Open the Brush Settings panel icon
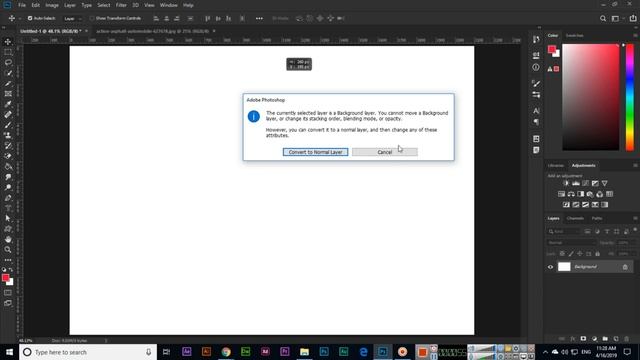640x360 pixels. 536,84
